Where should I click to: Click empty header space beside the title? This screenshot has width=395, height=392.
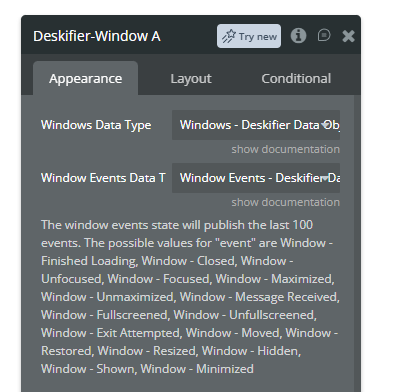pos(188,36)
